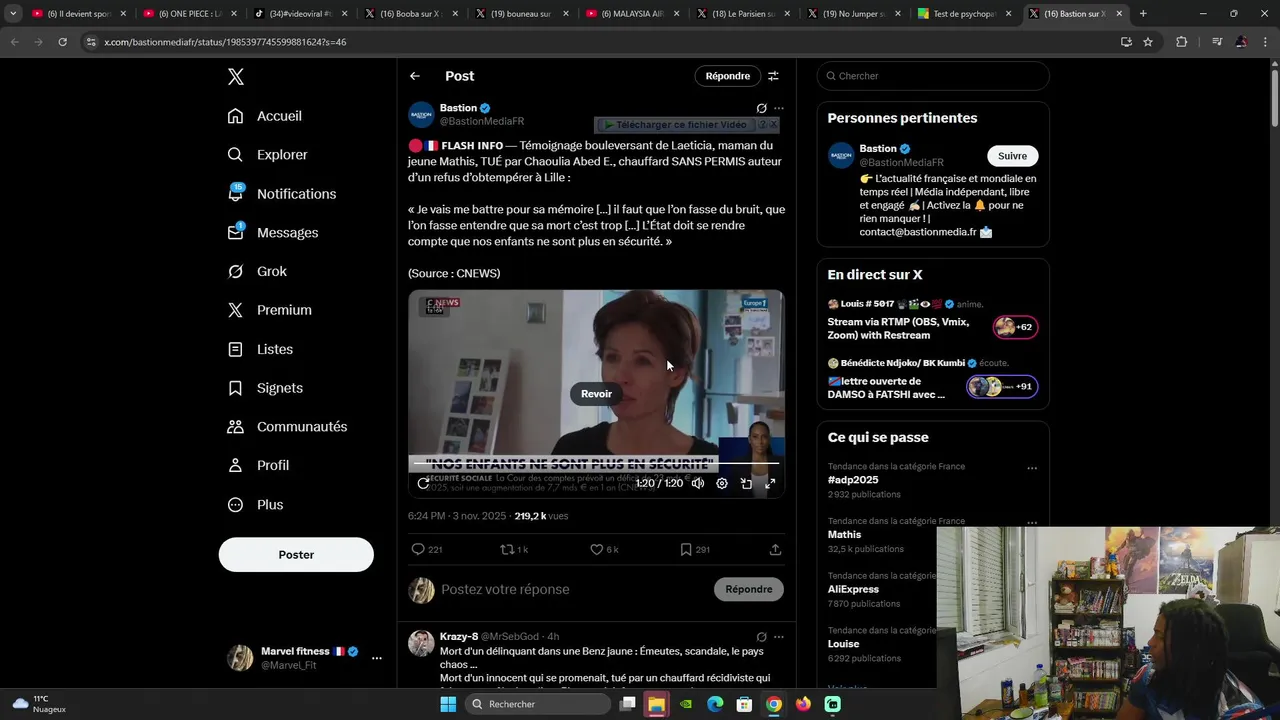The image size is (1280, 720).
Task: Open Grok in the sidebar
Action: pos(258,271)
